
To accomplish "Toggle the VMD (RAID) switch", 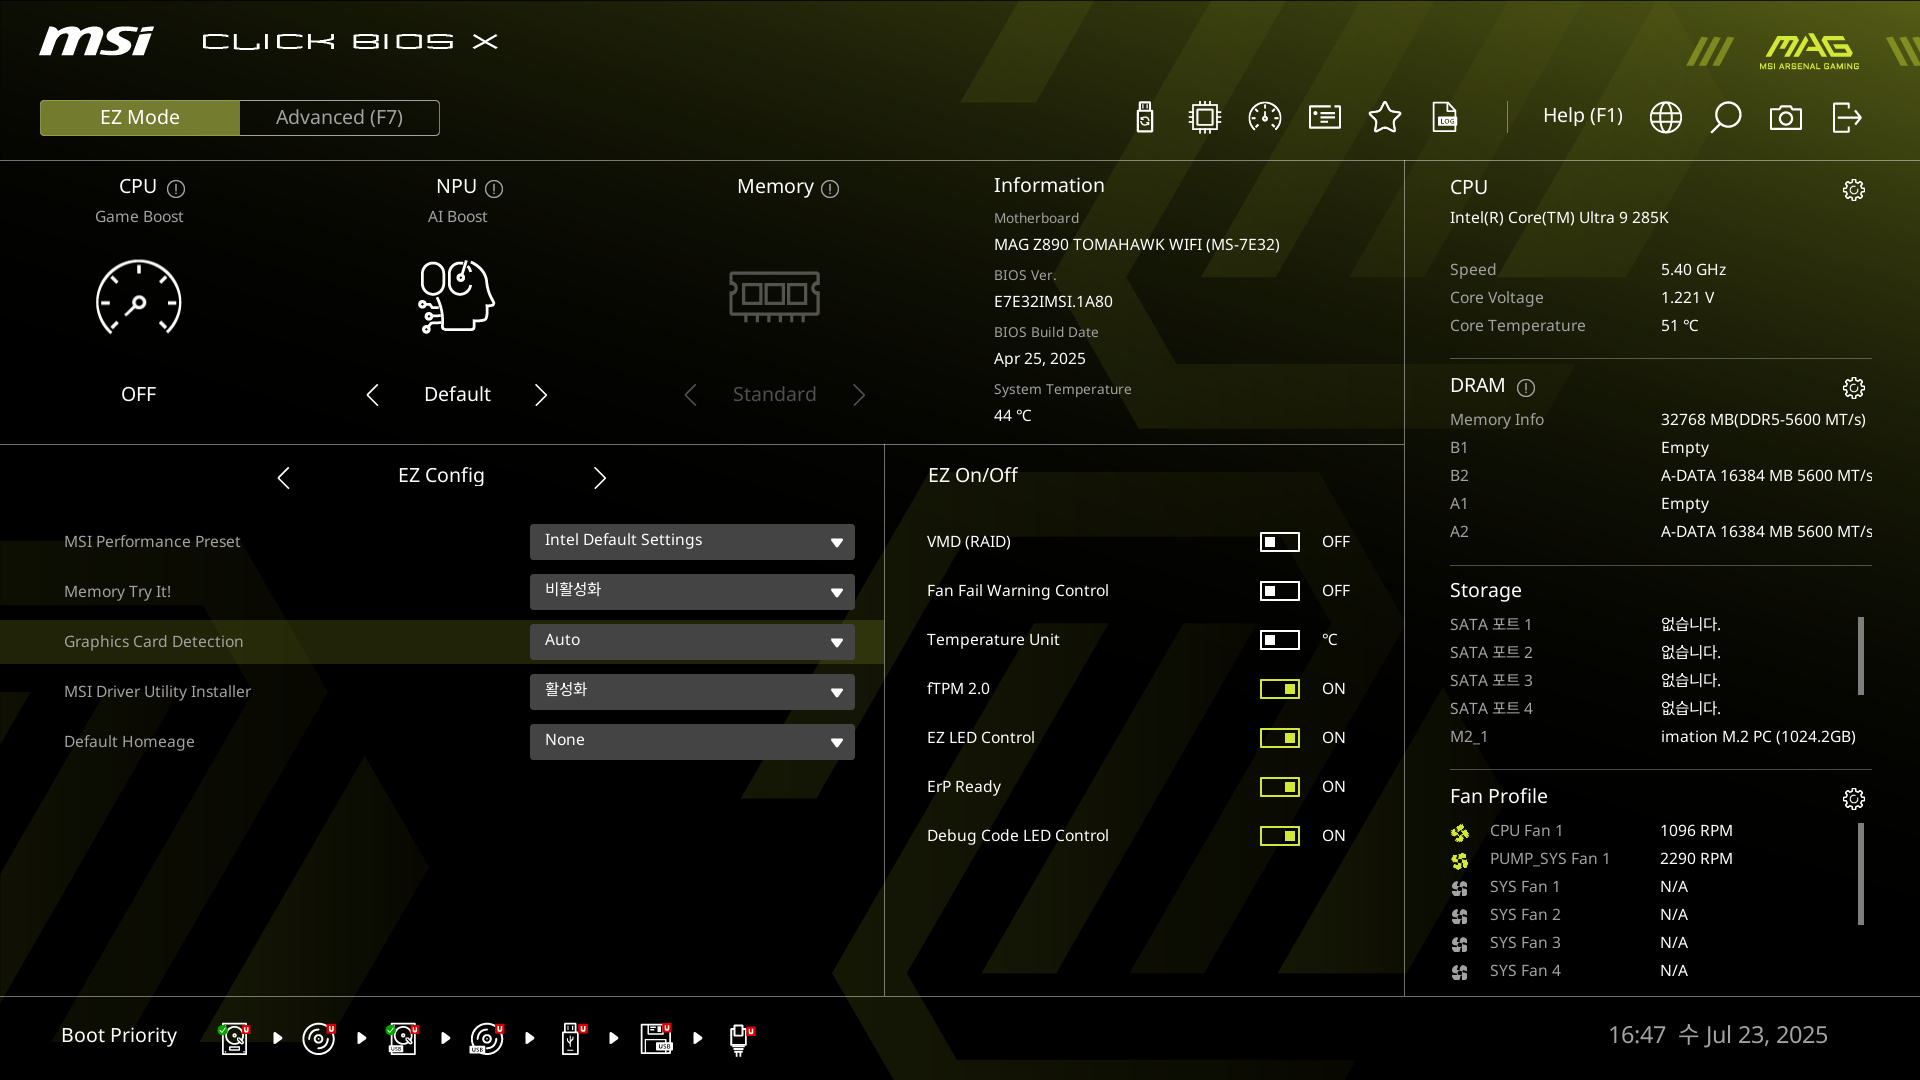I will [1279, 542].
